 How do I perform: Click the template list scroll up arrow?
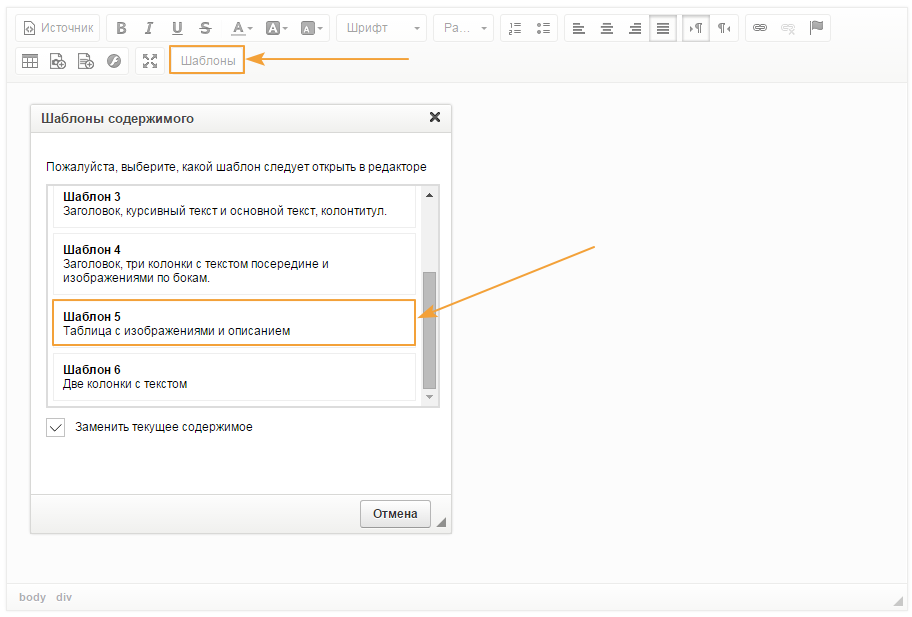[x=429, y=195]
